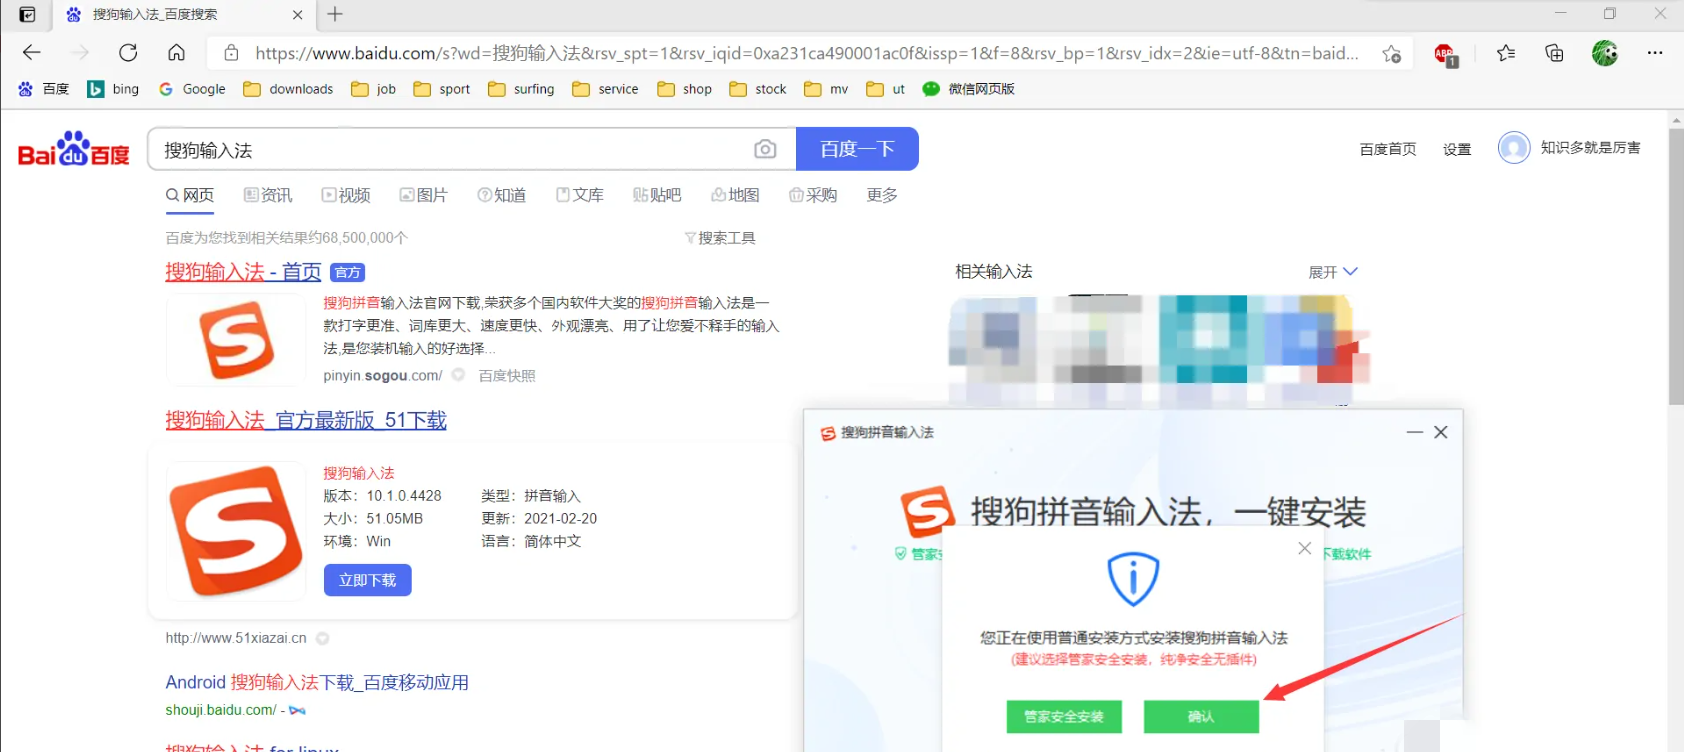Click the shield info icon in dialog
The image size is (1684, 752).
1133,578
